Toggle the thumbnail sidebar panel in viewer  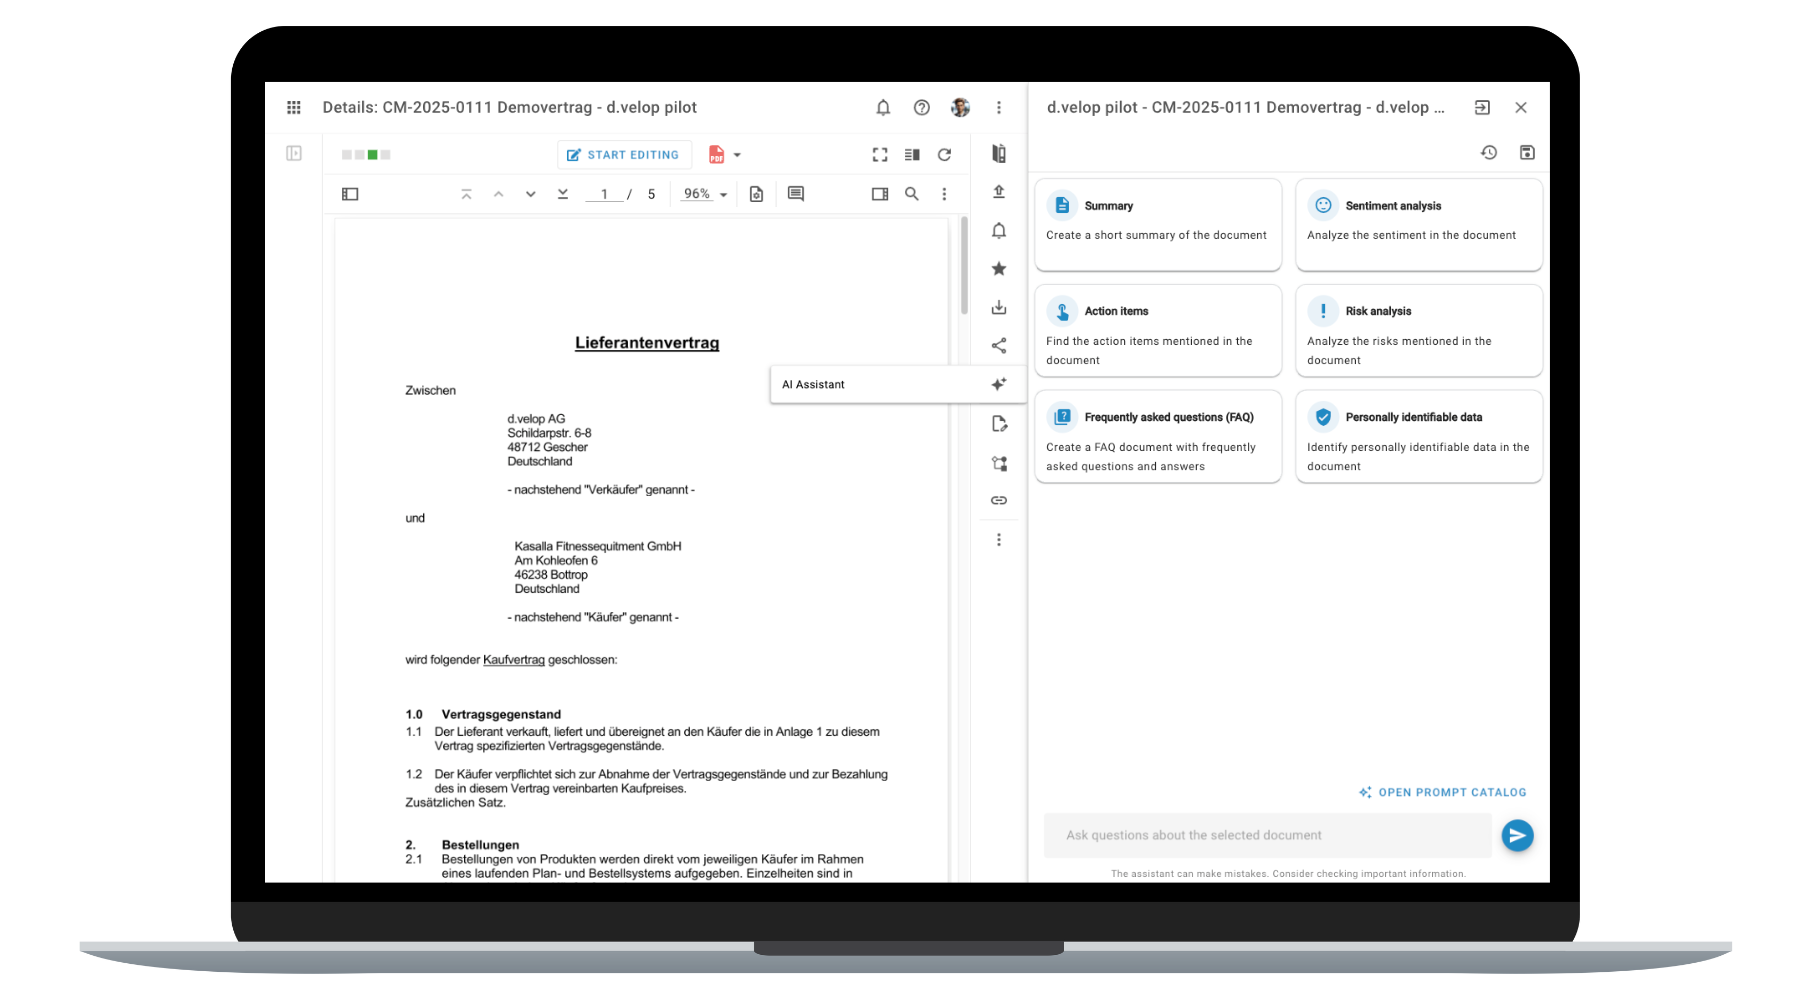[350, 194]
